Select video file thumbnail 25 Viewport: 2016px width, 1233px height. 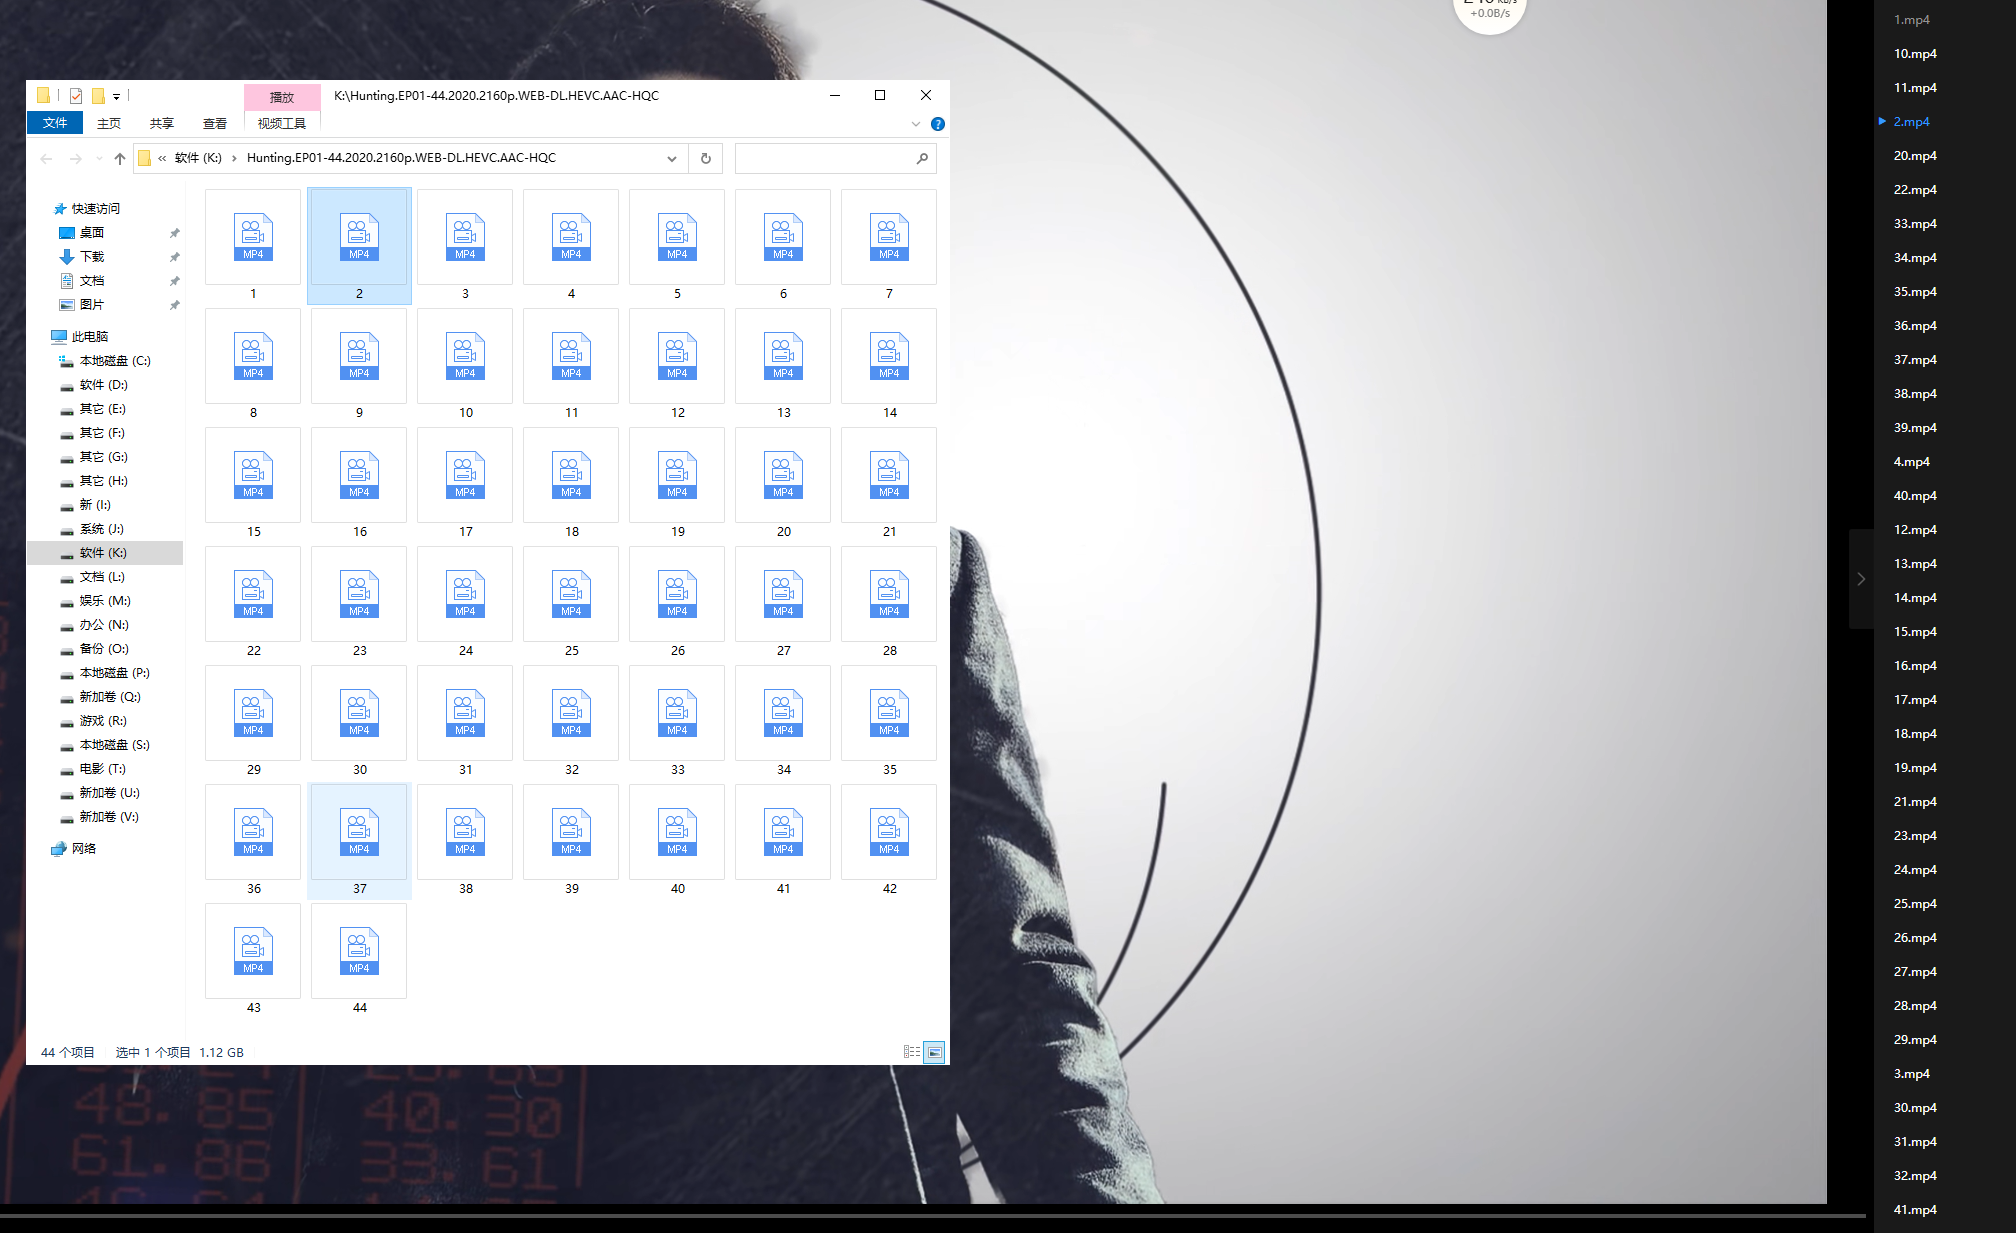click(571, 594)
